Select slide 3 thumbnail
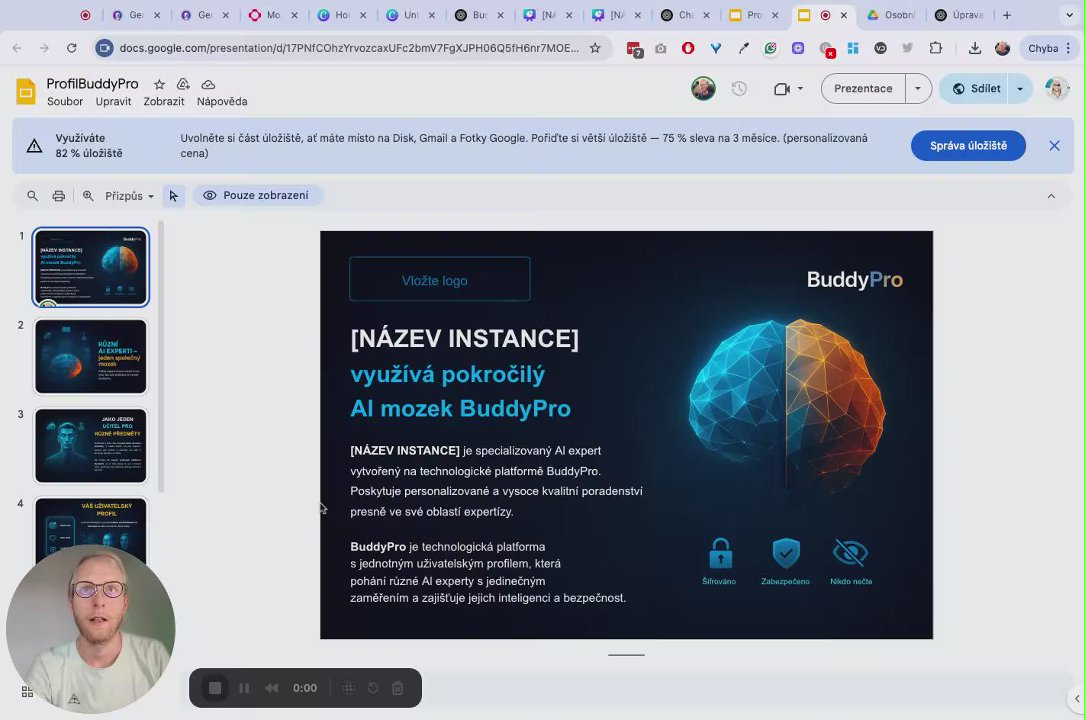This screenshot has height=720, width=1085. point(91,445)
